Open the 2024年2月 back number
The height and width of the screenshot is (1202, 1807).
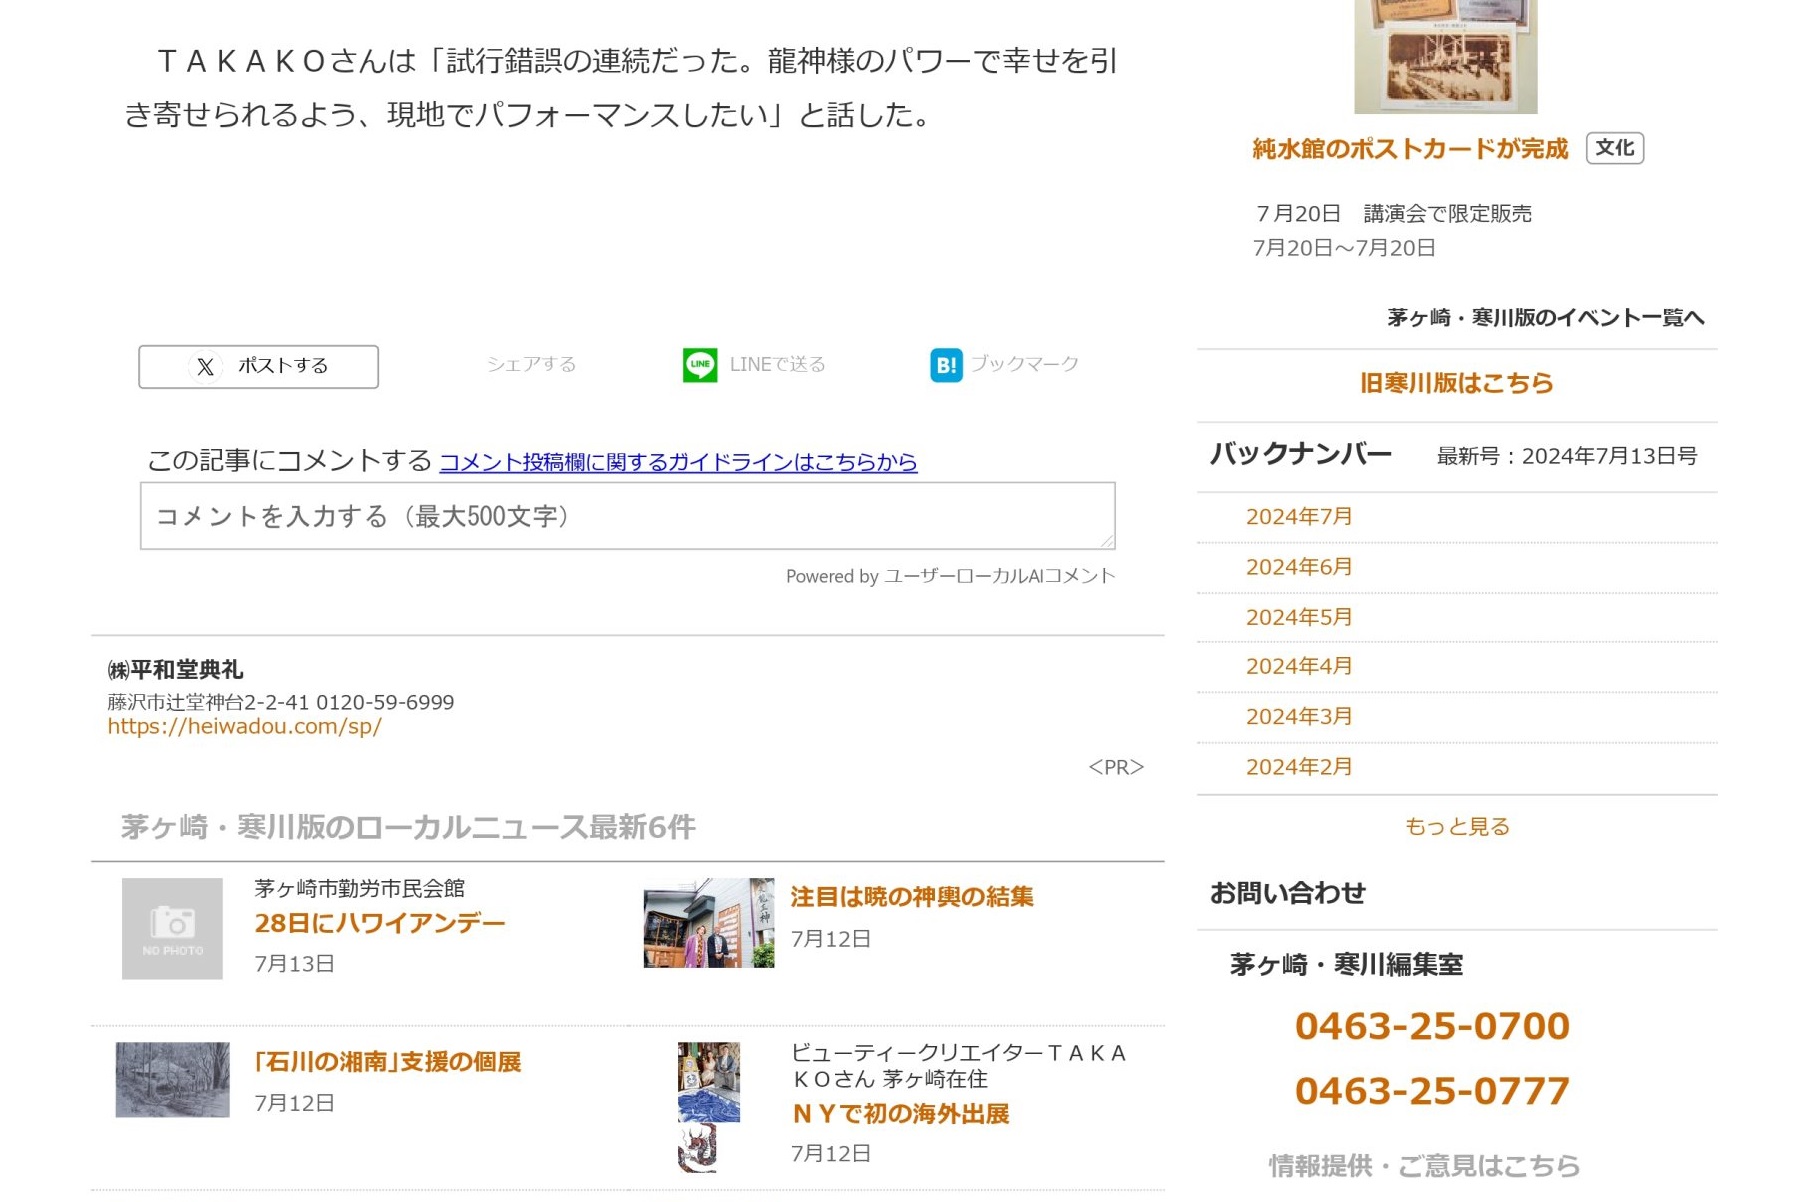point(1299,766)
